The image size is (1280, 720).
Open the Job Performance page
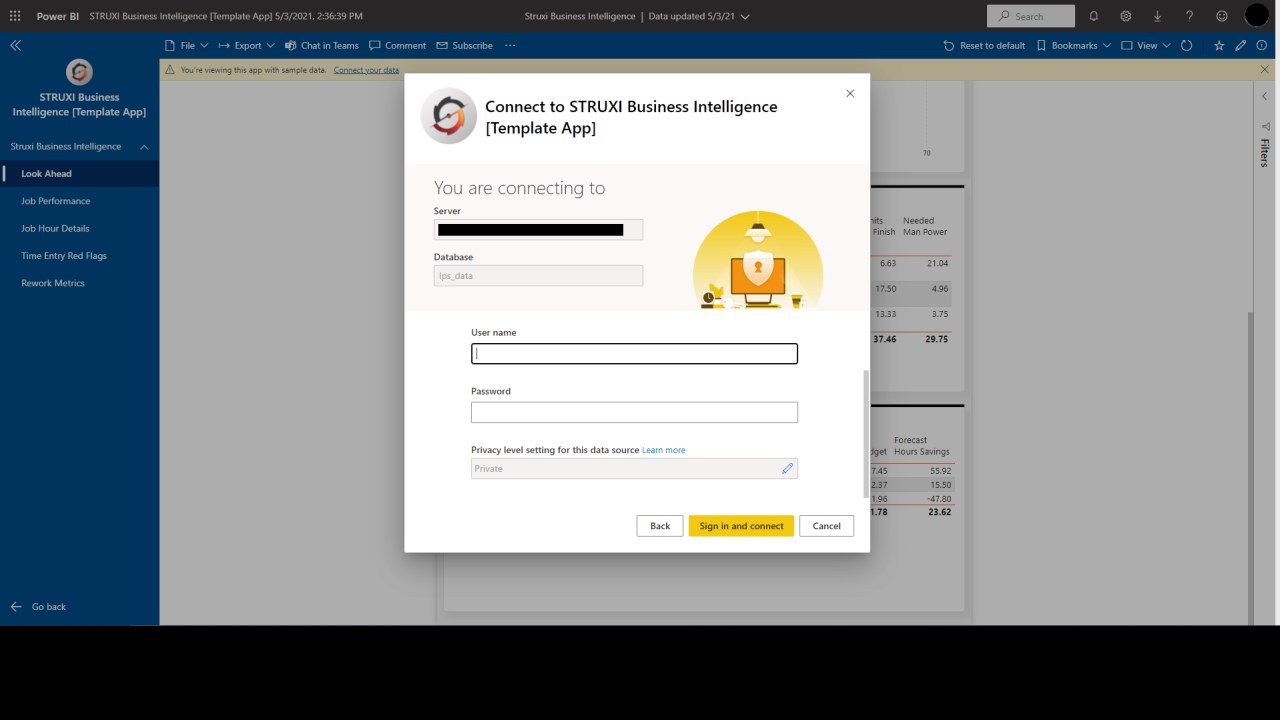[80, 201]
